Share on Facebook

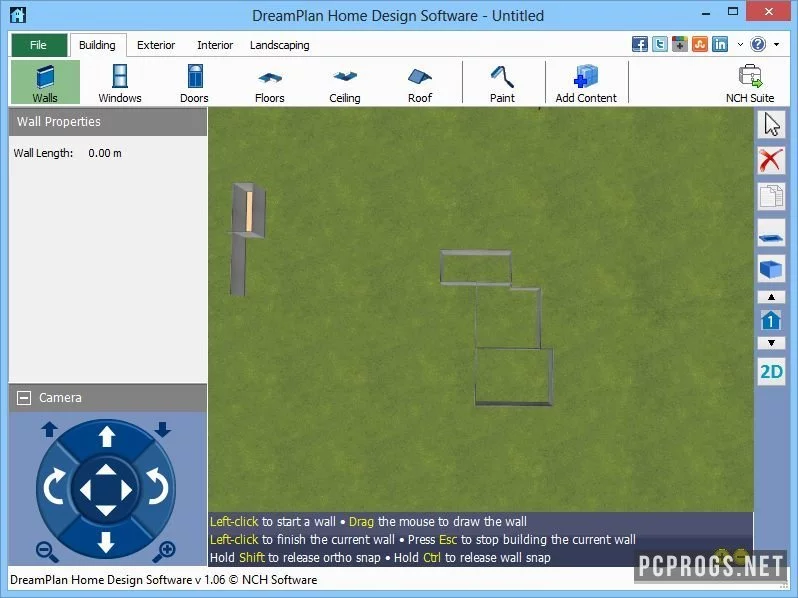pos(640,44)
